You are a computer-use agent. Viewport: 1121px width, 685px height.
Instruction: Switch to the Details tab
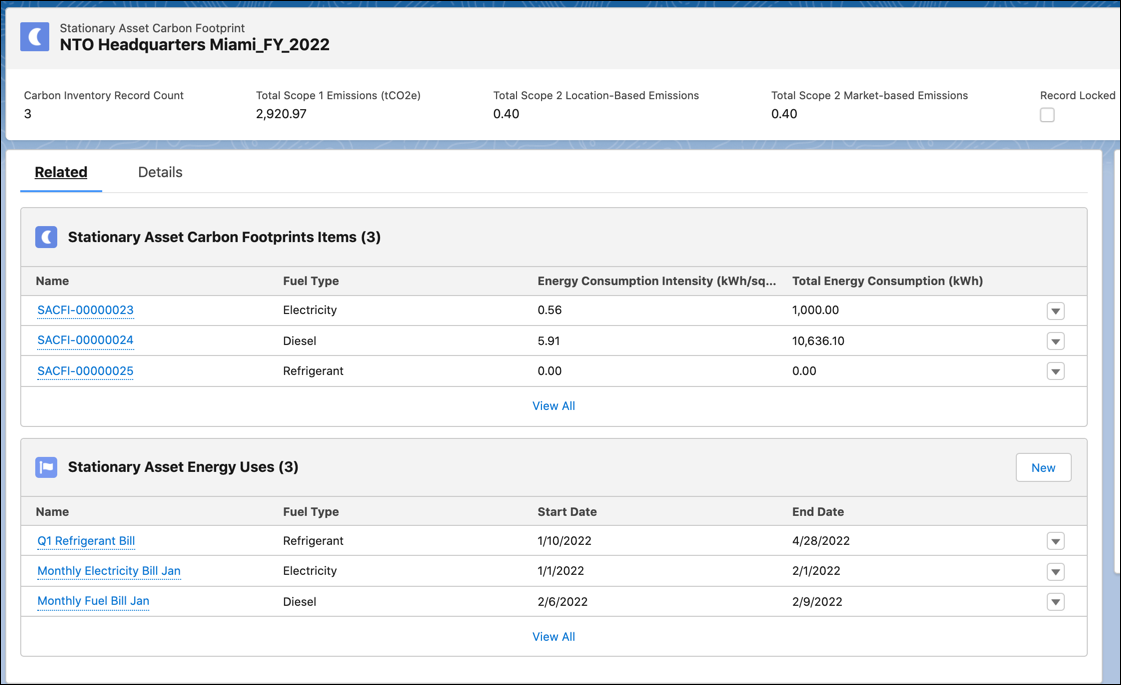click(x=159, y=171)
